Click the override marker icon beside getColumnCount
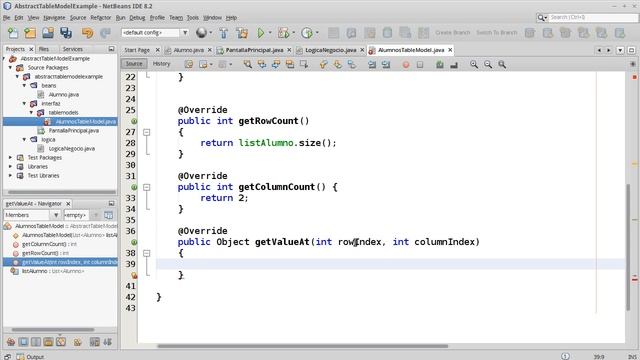640x360 pixels. [134, 187]
